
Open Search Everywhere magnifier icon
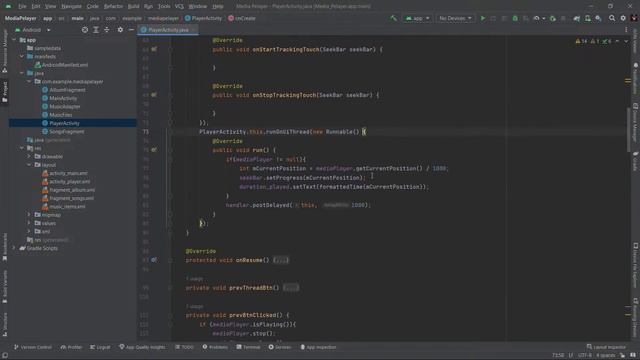(x=612, y=18)
